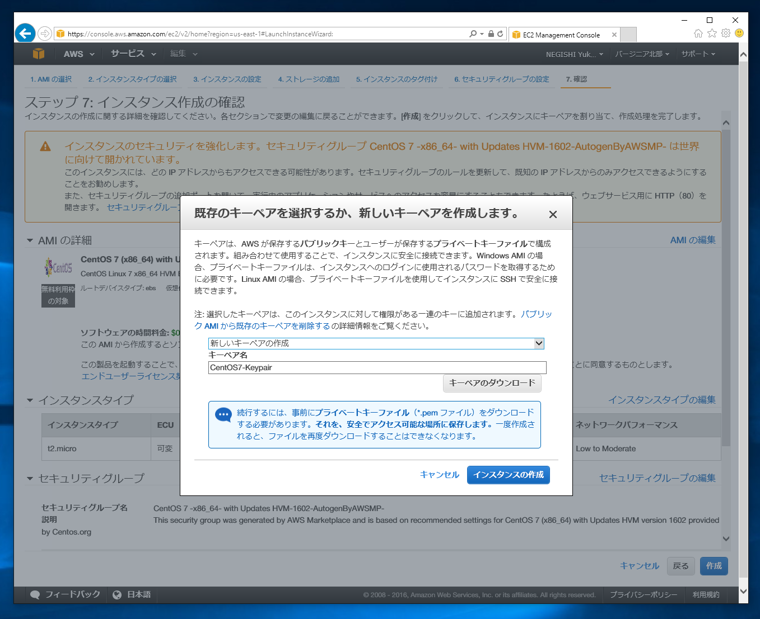Open the 編集 menu dropdown
This screenshot has height=619, width=760.
(x=183, y=54)
